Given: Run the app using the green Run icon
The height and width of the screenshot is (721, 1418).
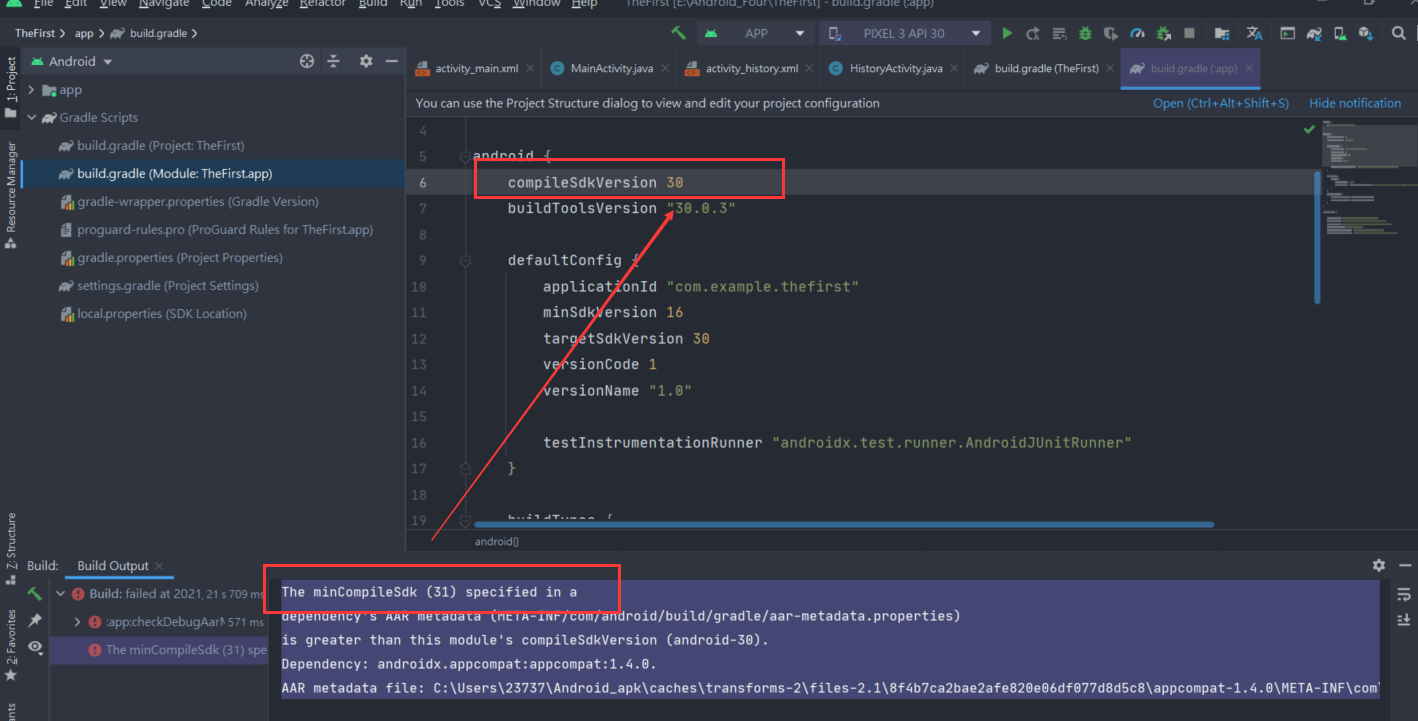Looking at the screenshot, I should coord(1007,33).
